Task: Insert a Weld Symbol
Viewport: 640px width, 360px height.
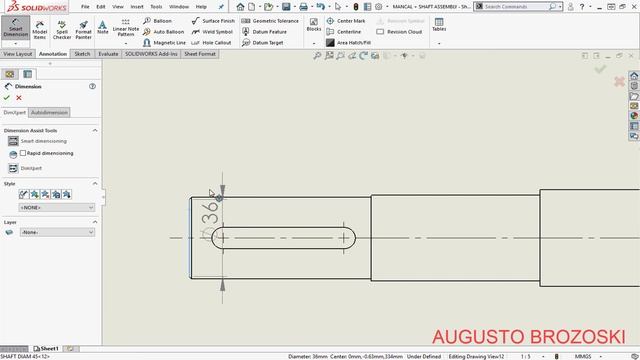Action: [212, 32]
